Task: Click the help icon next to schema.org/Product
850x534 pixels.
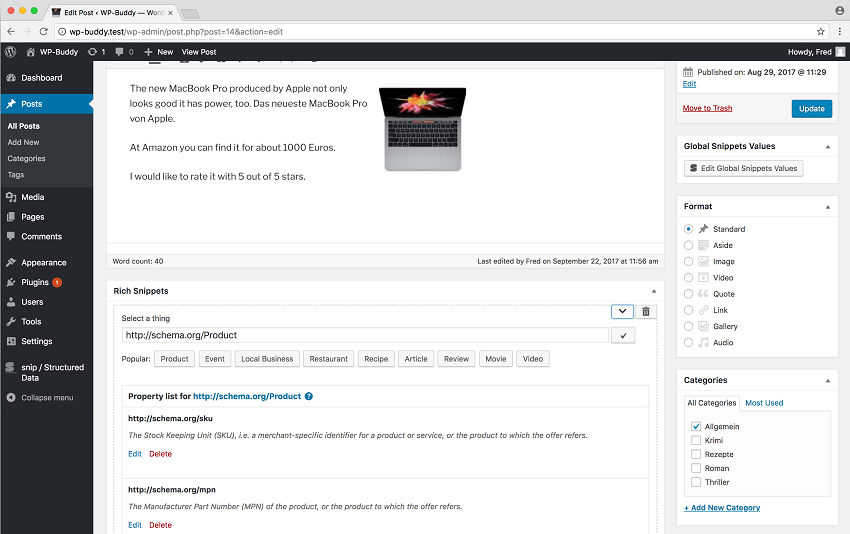Action: pos(309,397)
